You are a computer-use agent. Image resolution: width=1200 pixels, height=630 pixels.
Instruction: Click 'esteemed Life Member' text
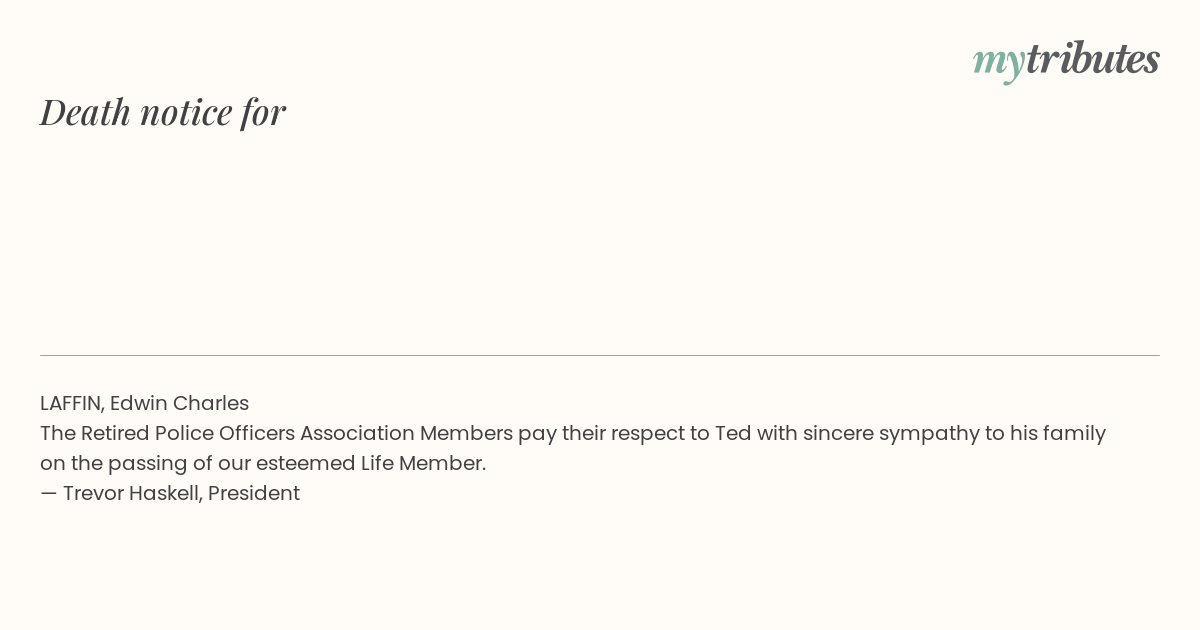coord(369,463)
